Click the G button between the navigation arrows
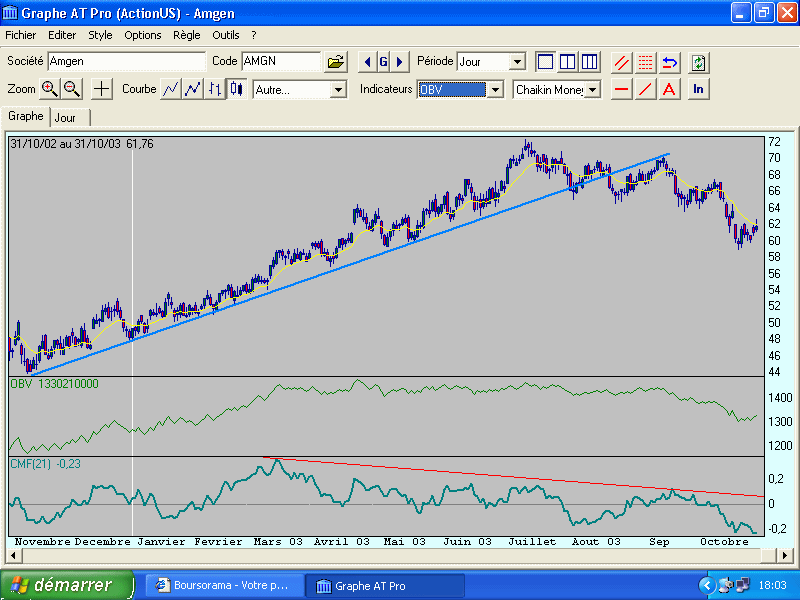This screenshot has height=600, width=800. (384, 62)
